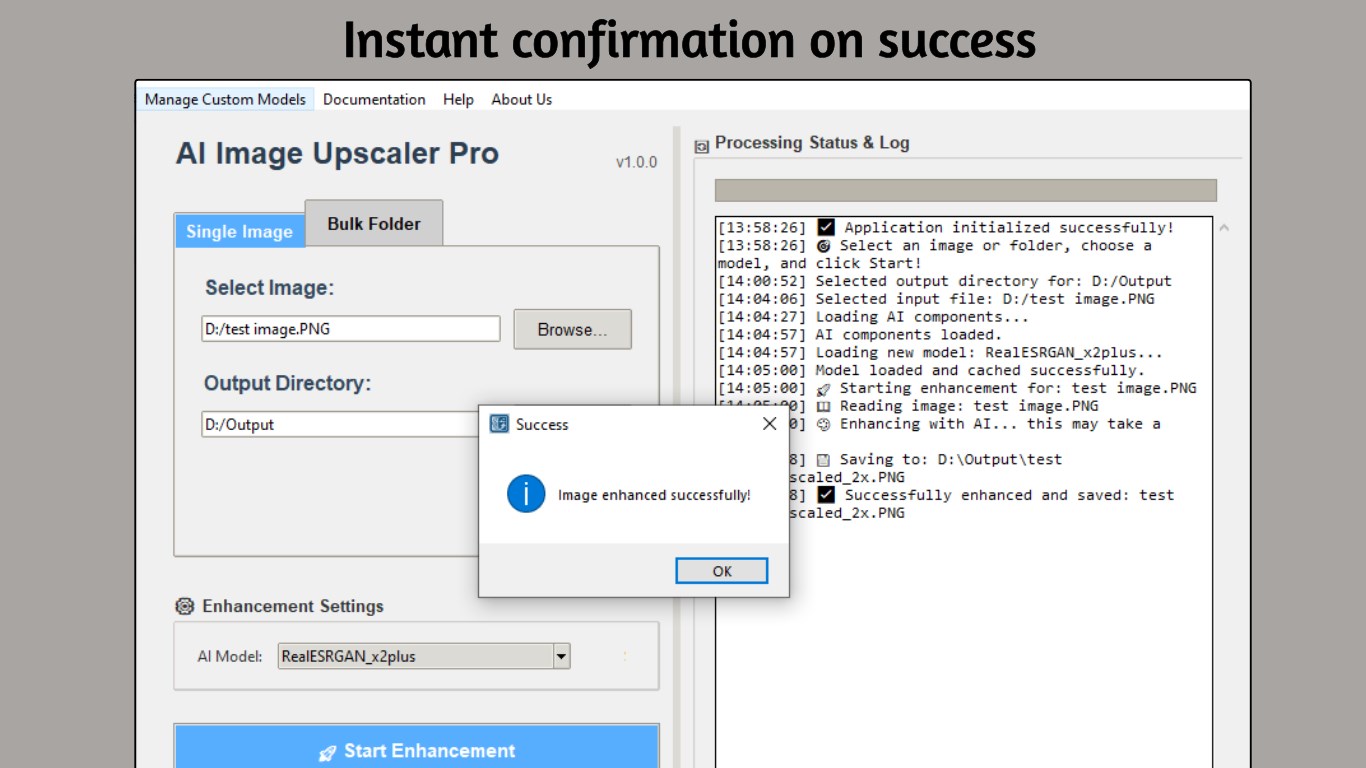The width and height of the screenshot is (1366, 768).
Task: Open the AI Model dropdown
Action: tap(560, 656)
